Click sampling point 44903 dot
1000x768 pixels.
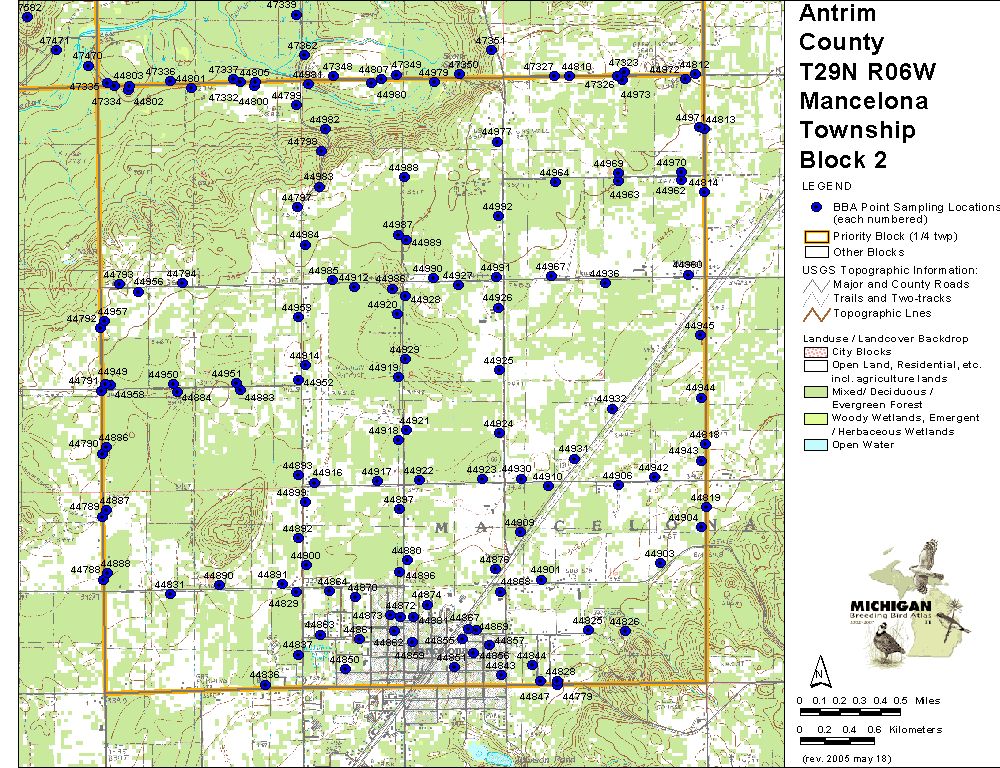tap(660, 563)
